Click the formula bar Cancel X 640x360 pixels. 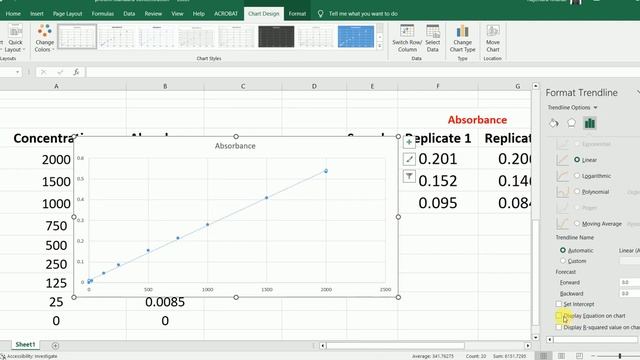43,72
